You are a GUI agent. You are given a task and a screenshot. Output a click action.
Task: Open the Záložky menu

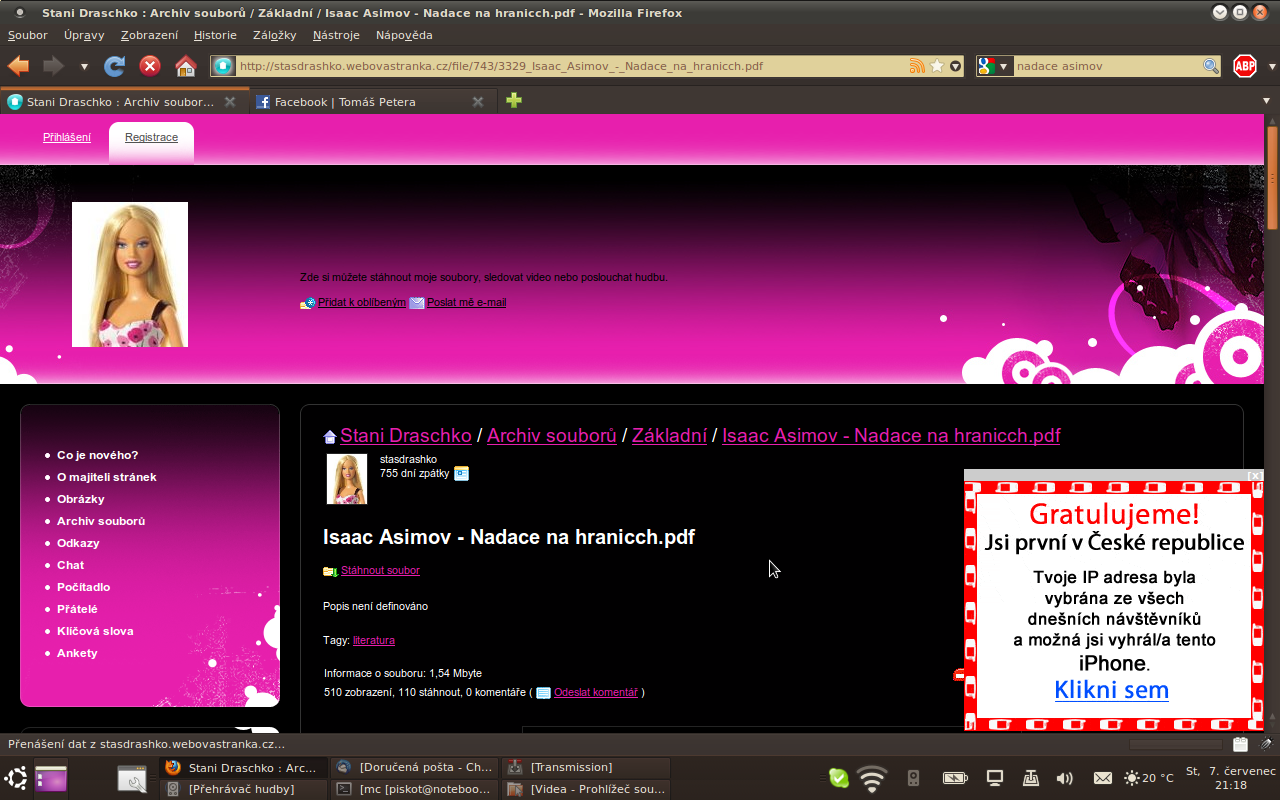coord(275,35)
